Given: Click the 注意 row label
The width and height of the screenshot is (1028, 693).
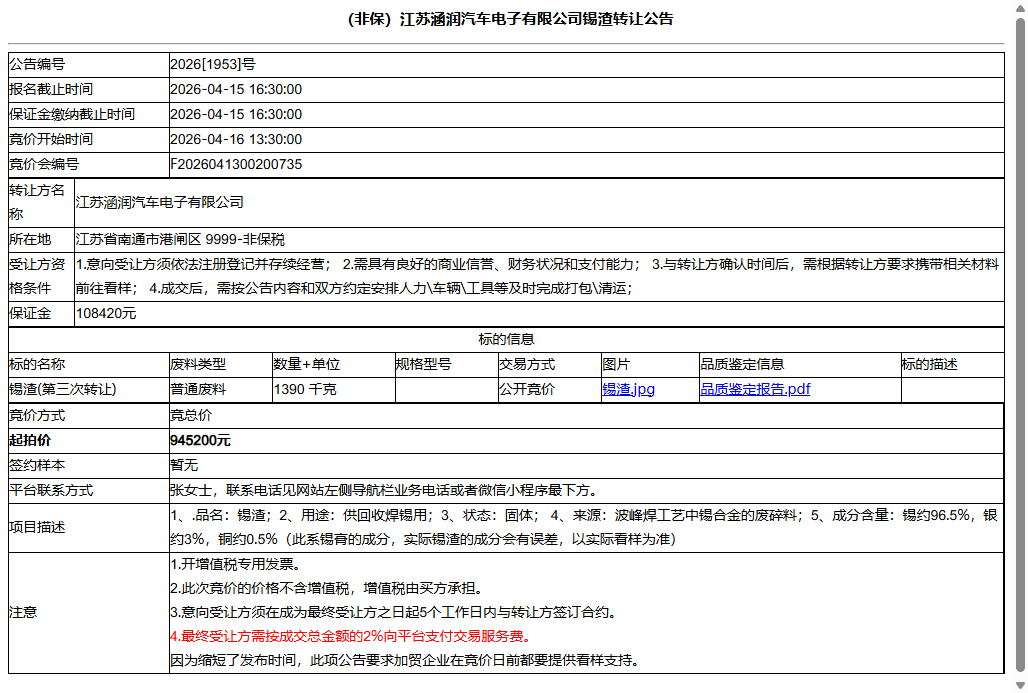Looking at the screenshot, I should 24,612.
